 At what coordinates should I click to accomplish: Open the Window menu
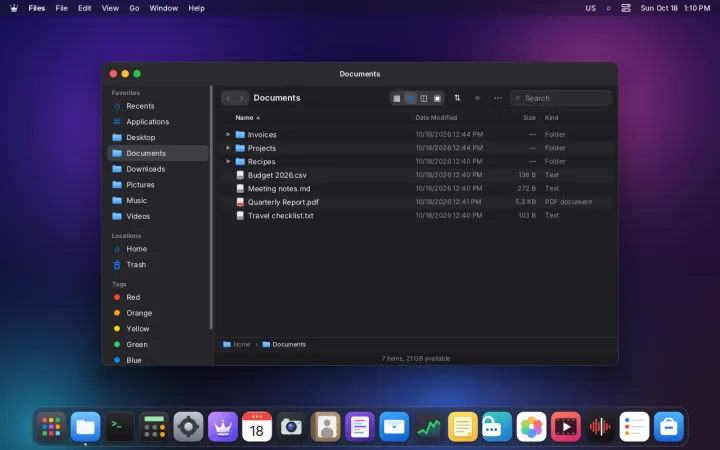(x=163, y=8)
